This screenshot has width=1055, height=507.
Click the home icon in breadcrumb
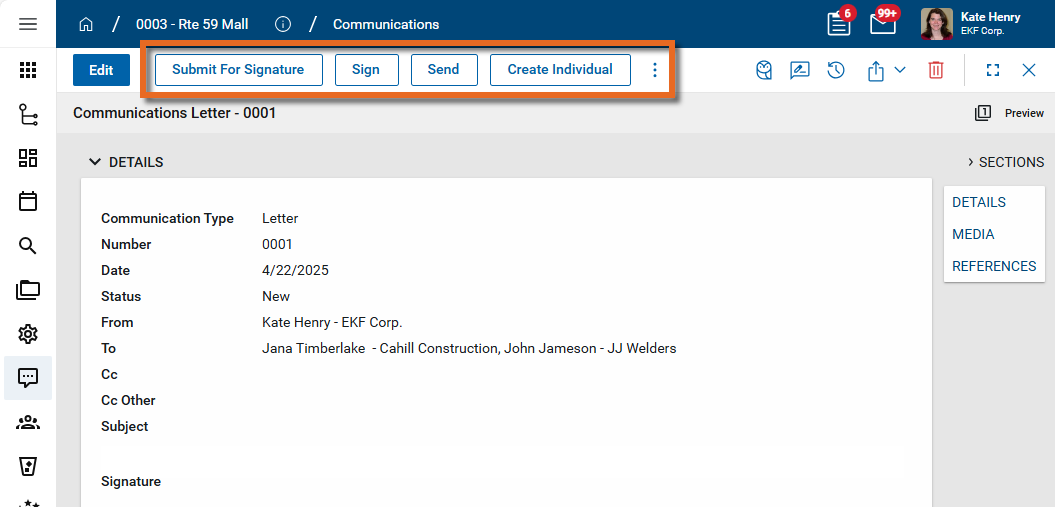86,24
